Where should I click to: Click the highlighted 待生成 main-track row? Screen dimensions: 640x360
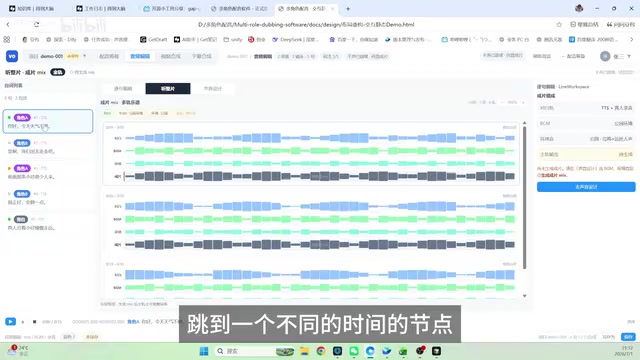[586, 154]
